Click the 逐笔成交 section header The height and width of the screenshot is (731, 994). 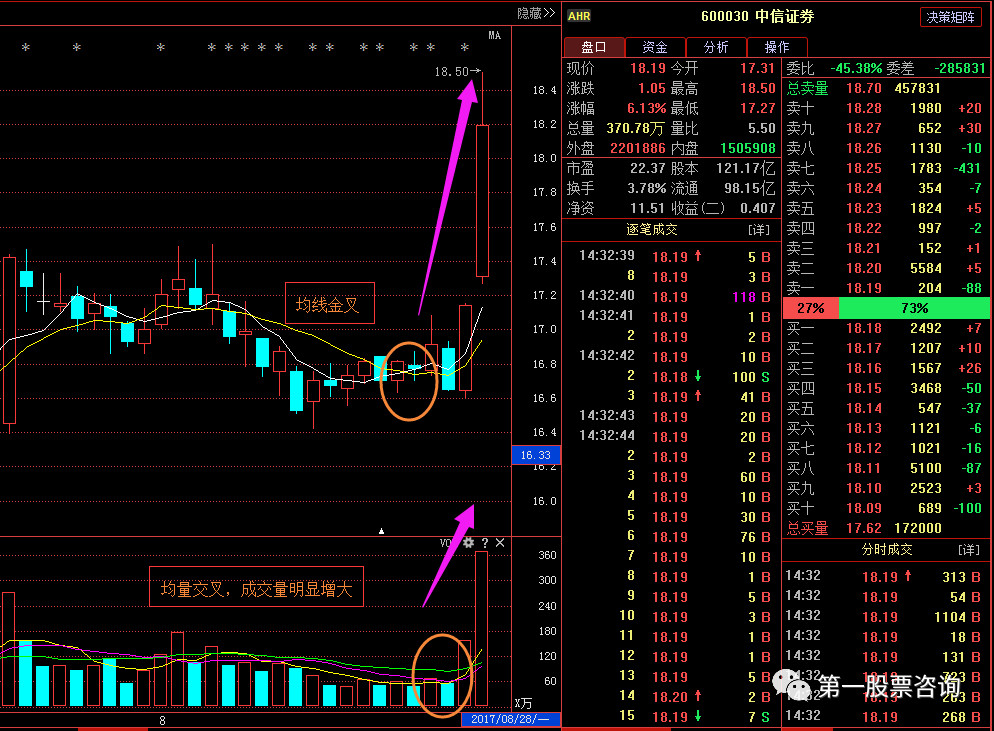(652, 230)
